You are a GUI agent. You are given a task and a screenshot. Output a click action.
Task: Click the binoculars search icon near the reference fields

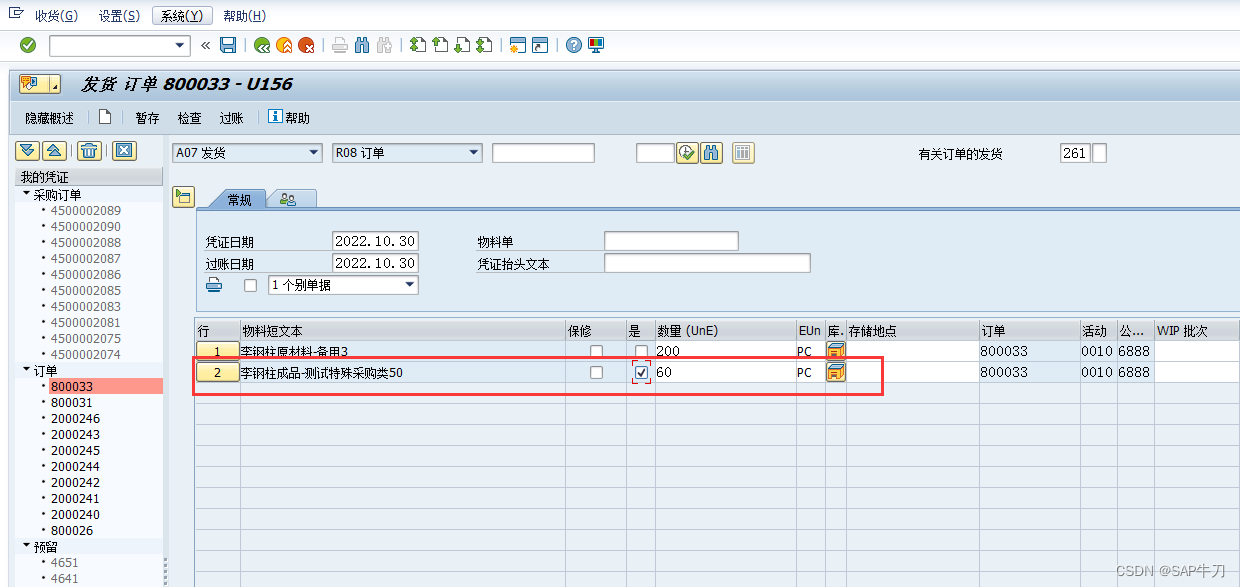pos(711,153)
